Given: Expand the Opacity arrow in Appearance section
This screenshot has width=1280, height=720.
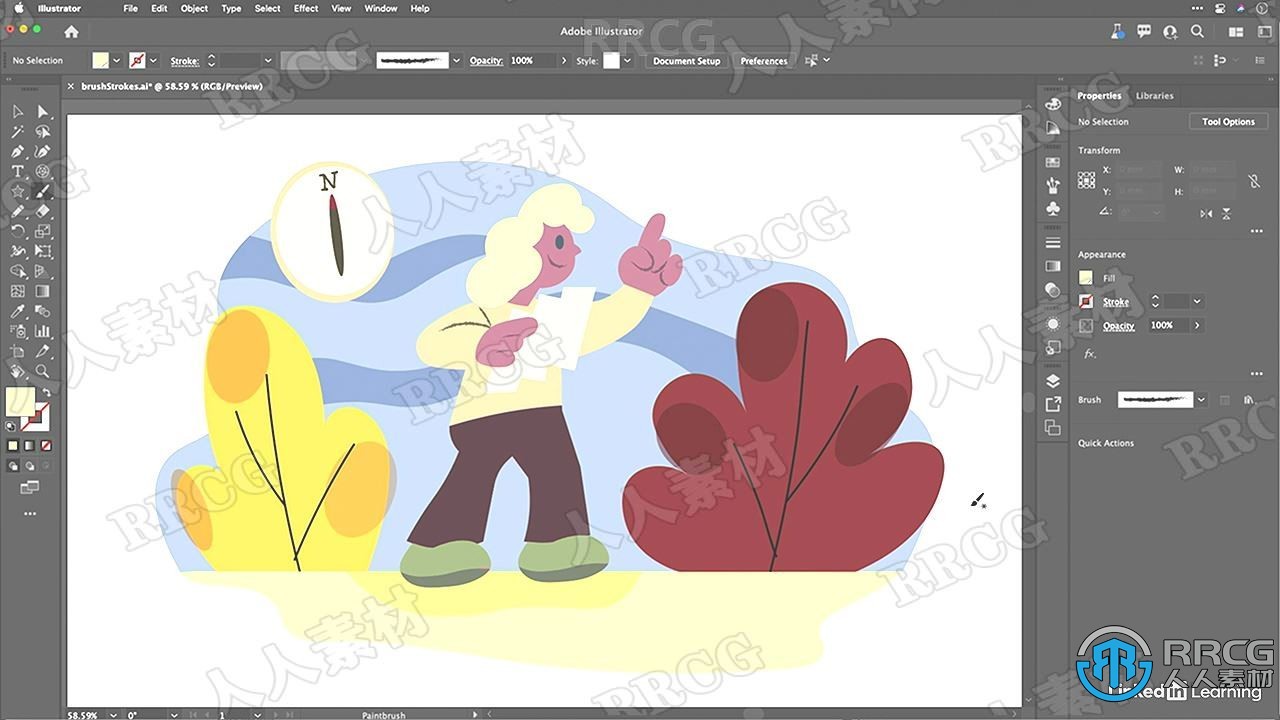Looking at the screenshot, I should coord(1197,325).
